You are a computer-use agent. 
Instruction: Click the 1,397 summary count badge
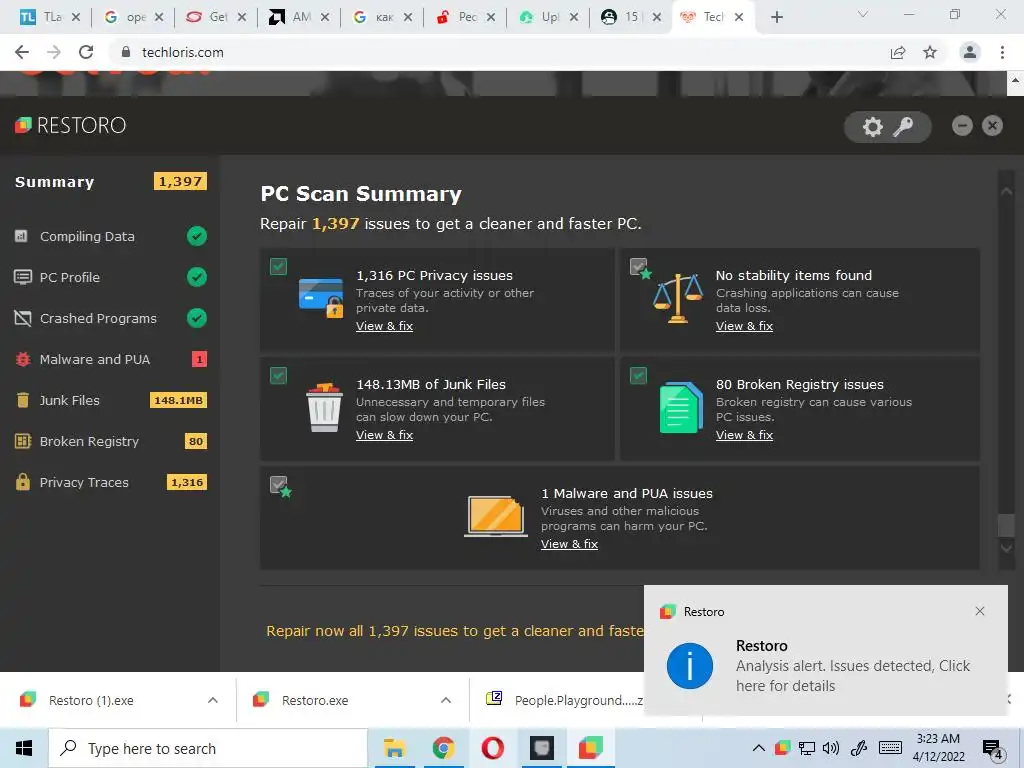tap(180, 182)
